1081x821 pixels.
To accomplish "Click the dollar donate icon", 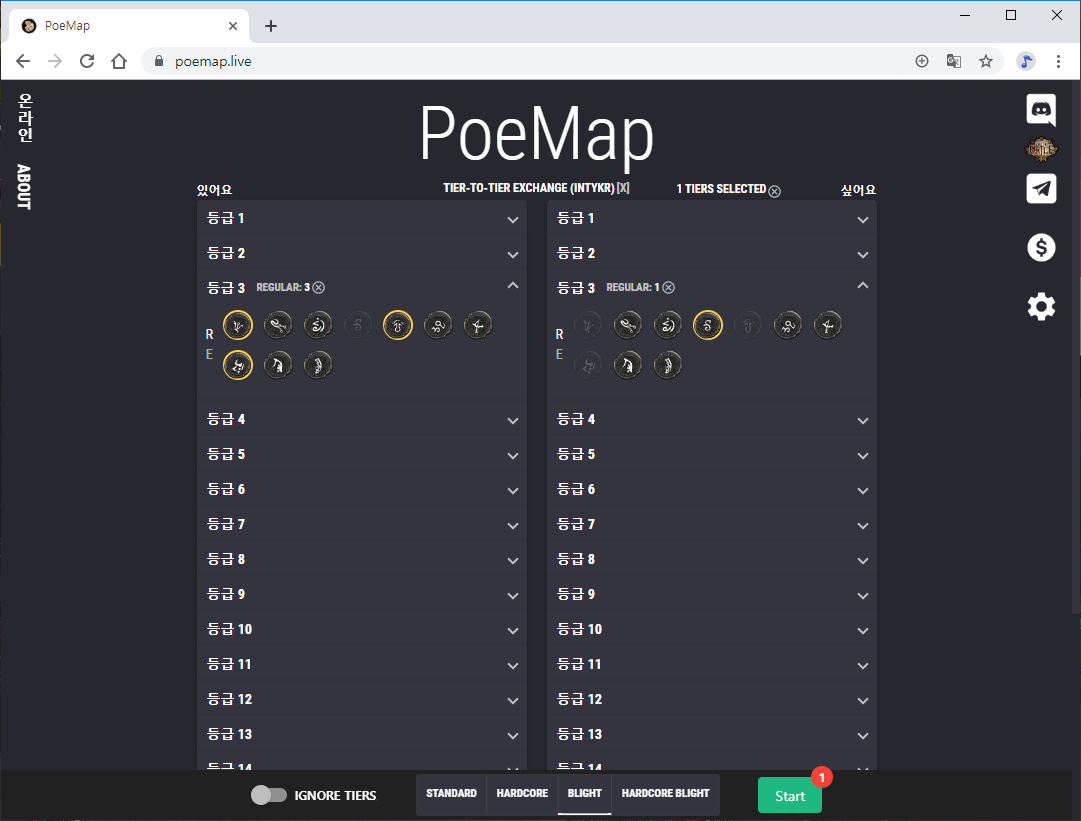I will click(1041, 247).
